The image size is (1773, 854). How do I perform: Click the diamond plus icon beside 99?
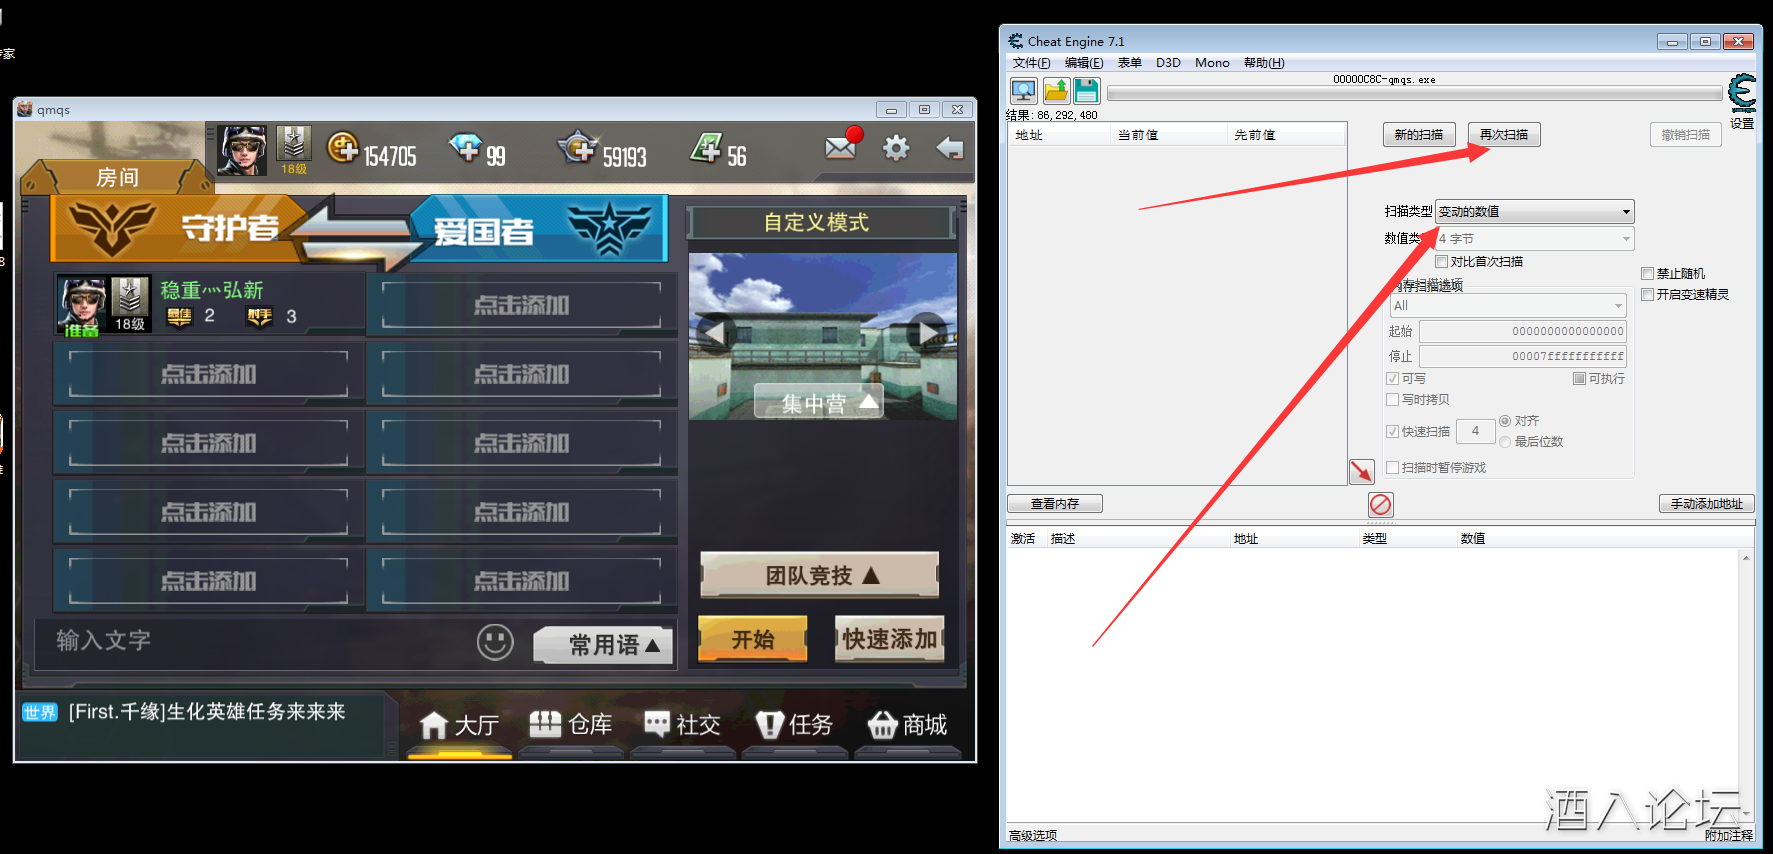465,148
